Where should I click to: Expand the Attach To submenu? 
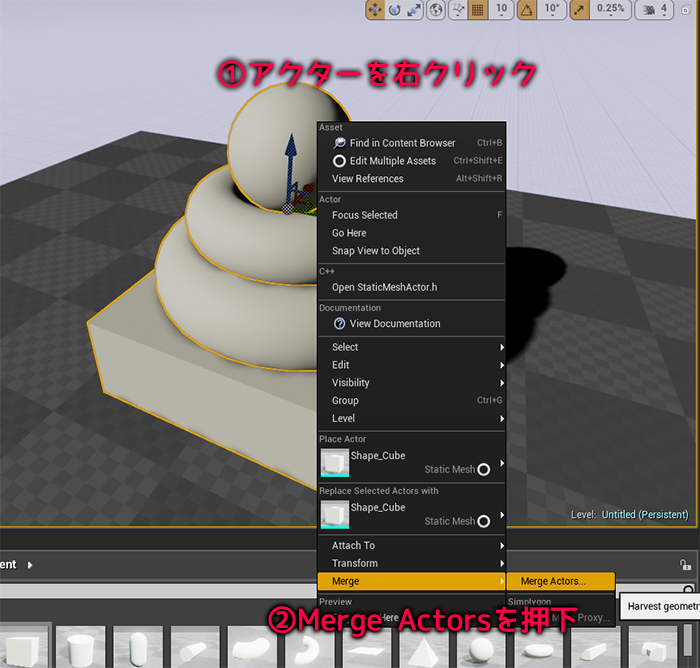click(411, 545)
